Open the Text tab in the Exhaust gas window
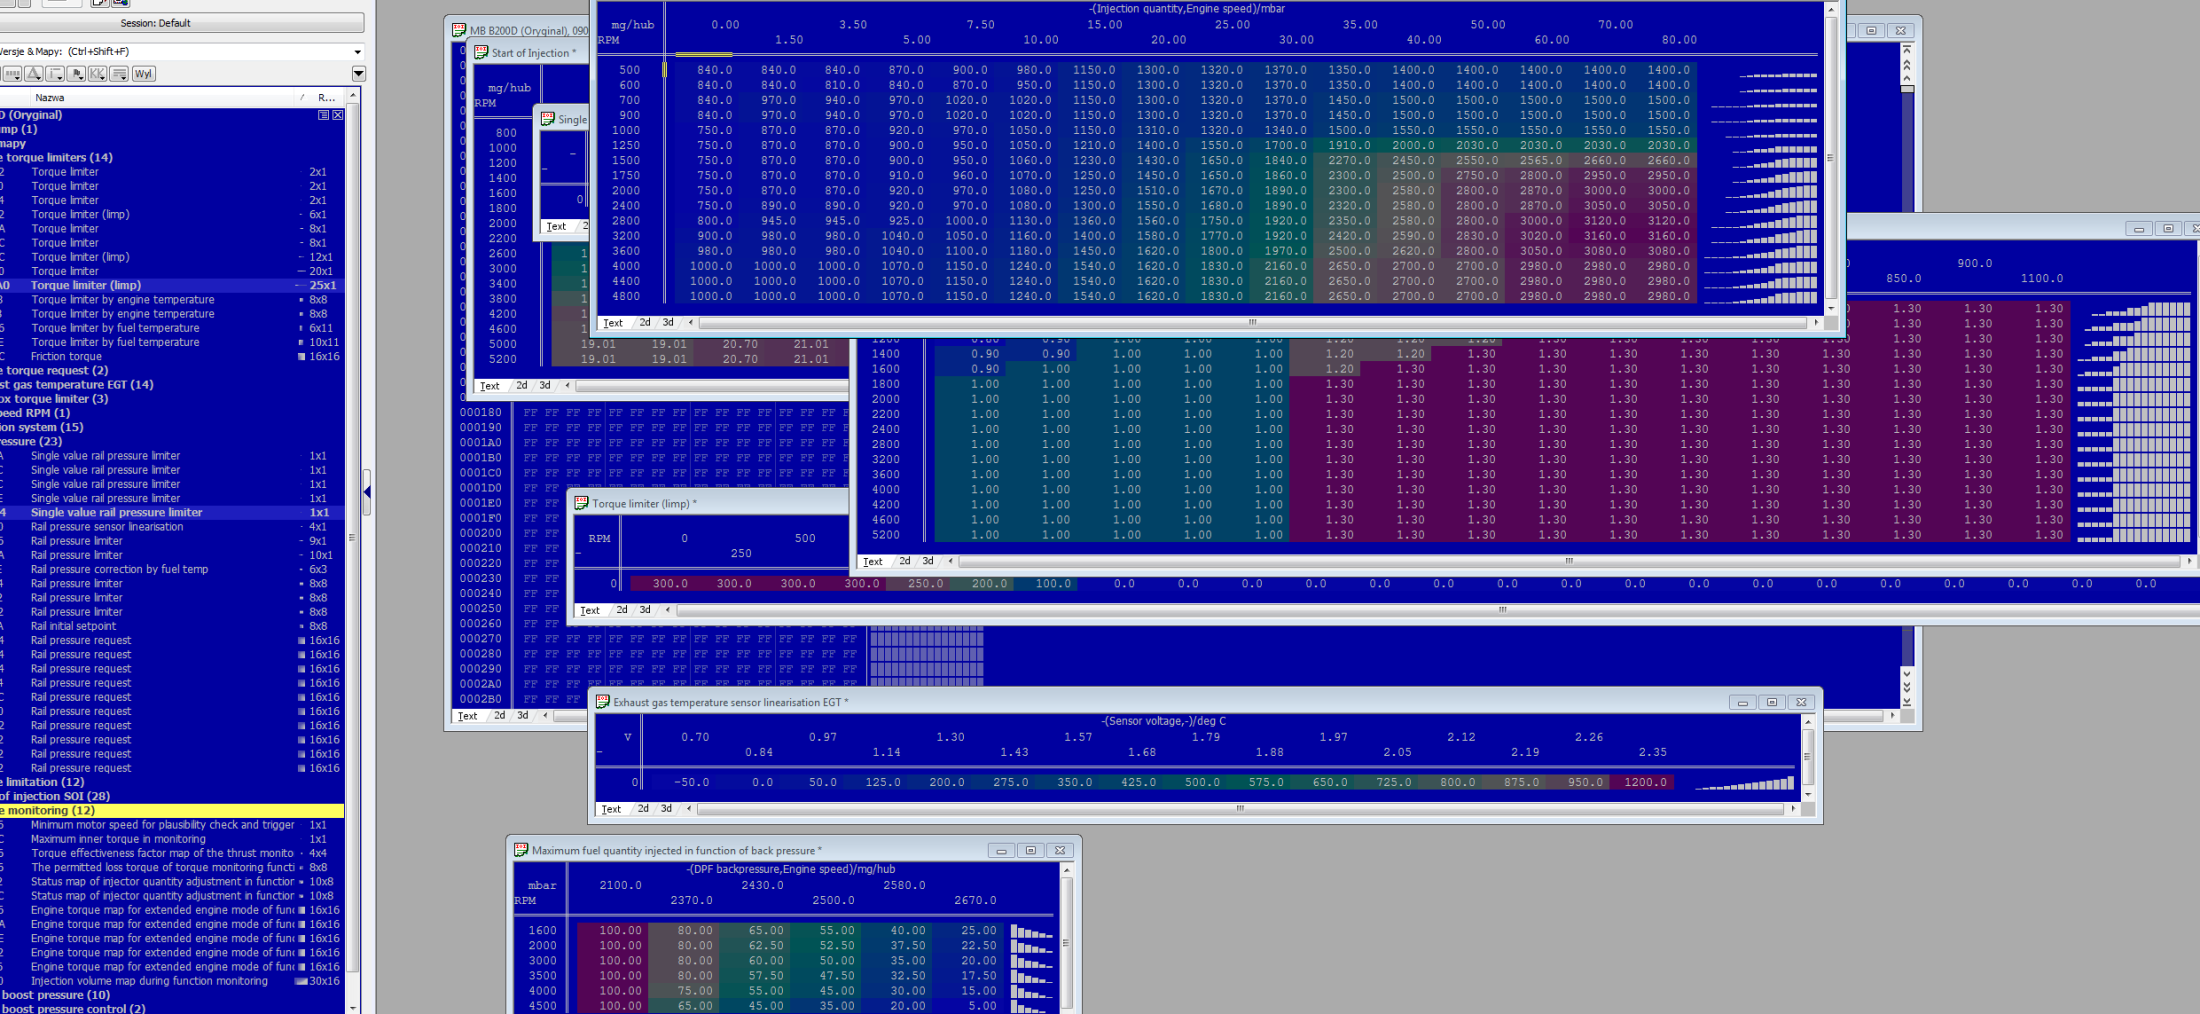The height and width of the screenshot is (1014, 2200). pyautogui.click(x=611, y=809)
